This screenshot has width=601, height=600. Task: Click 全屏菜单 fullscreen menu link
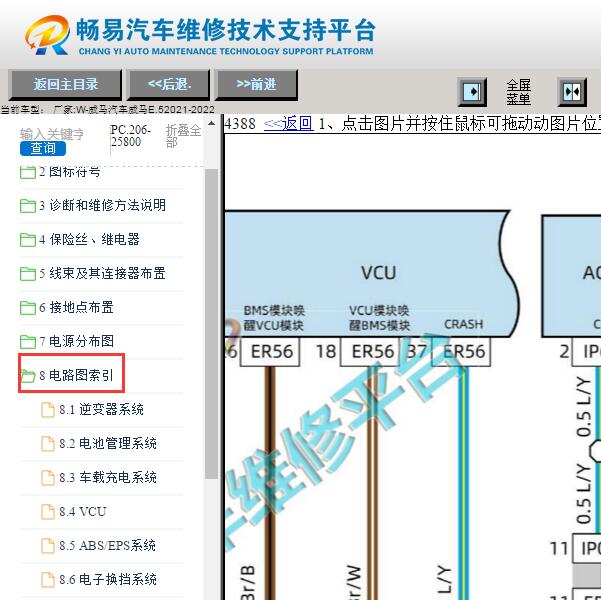518,92
